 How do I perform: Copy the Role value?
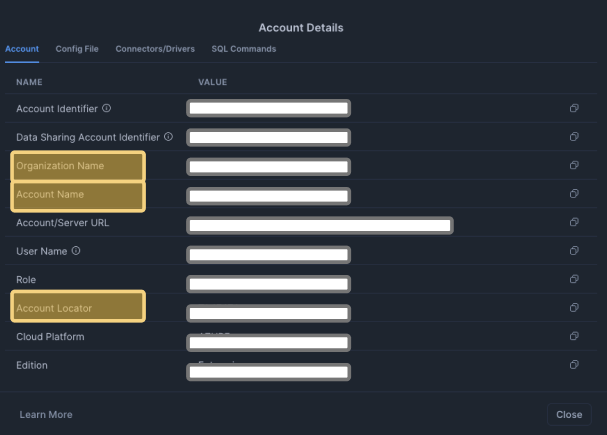[574, 279]
